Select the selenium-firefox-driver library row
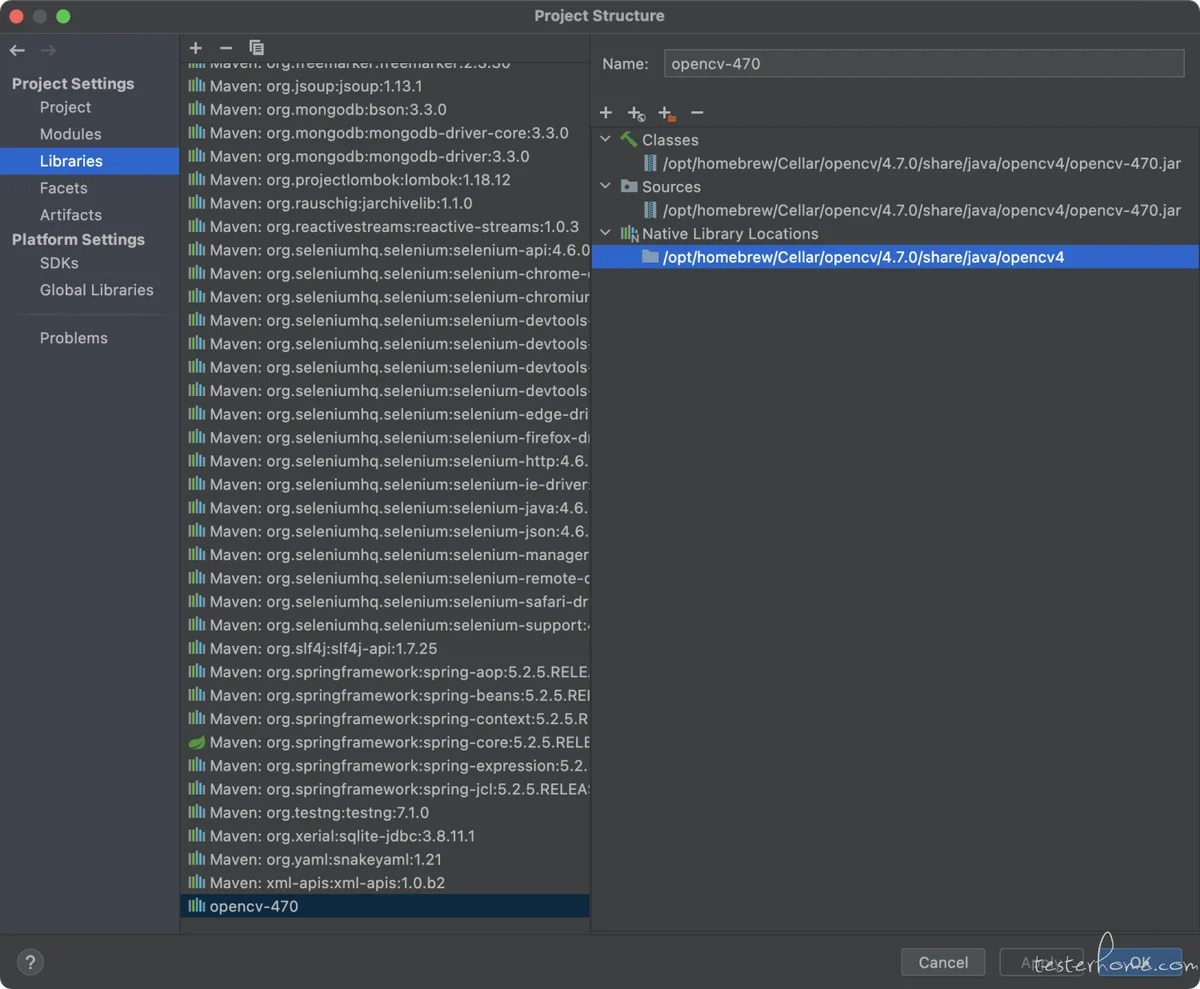 pos(385,438)
